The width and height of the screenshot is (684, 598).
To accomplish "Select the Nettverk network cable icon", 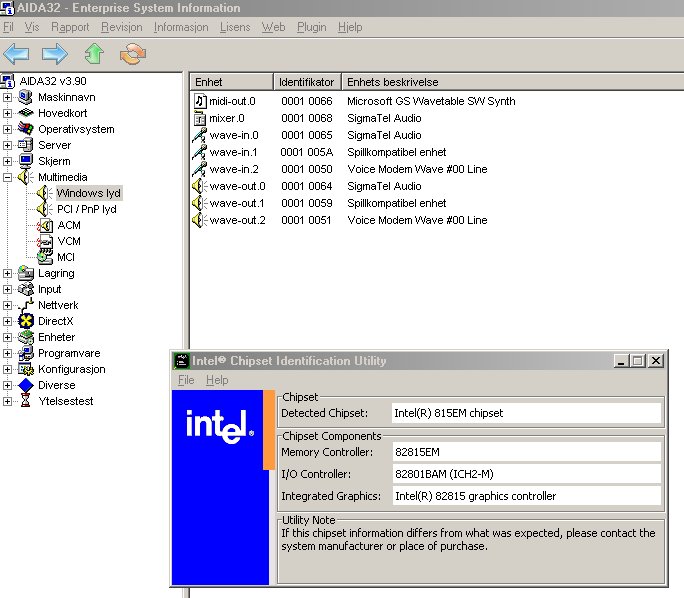I will tap(26, 305).
